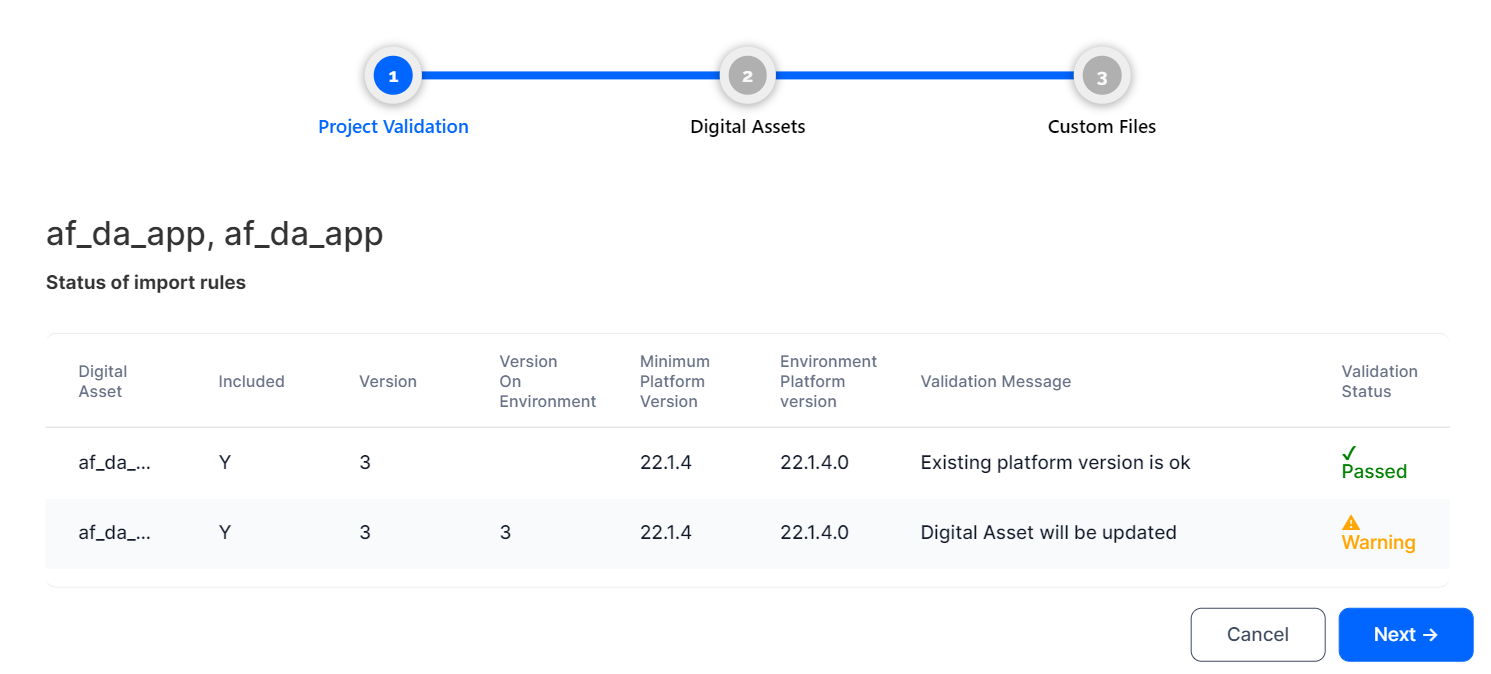
Task: Click the Minimum Platform Version column header
Action: 675,381
